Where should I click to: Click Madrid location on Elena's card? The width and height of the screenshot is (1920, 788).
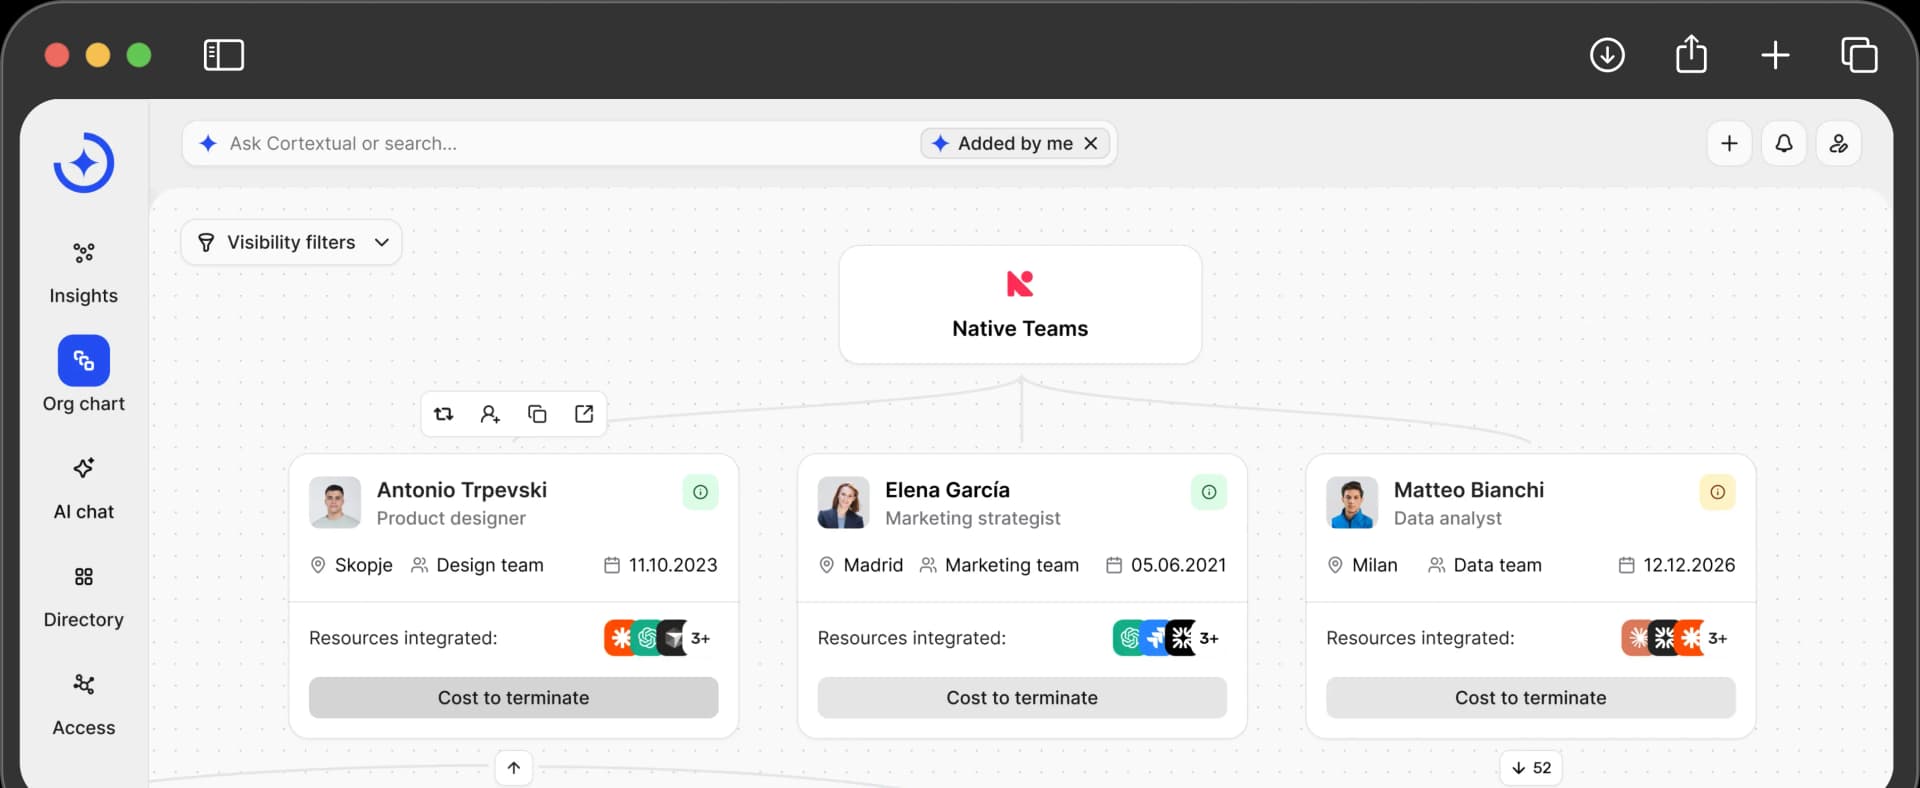[861, 565]
